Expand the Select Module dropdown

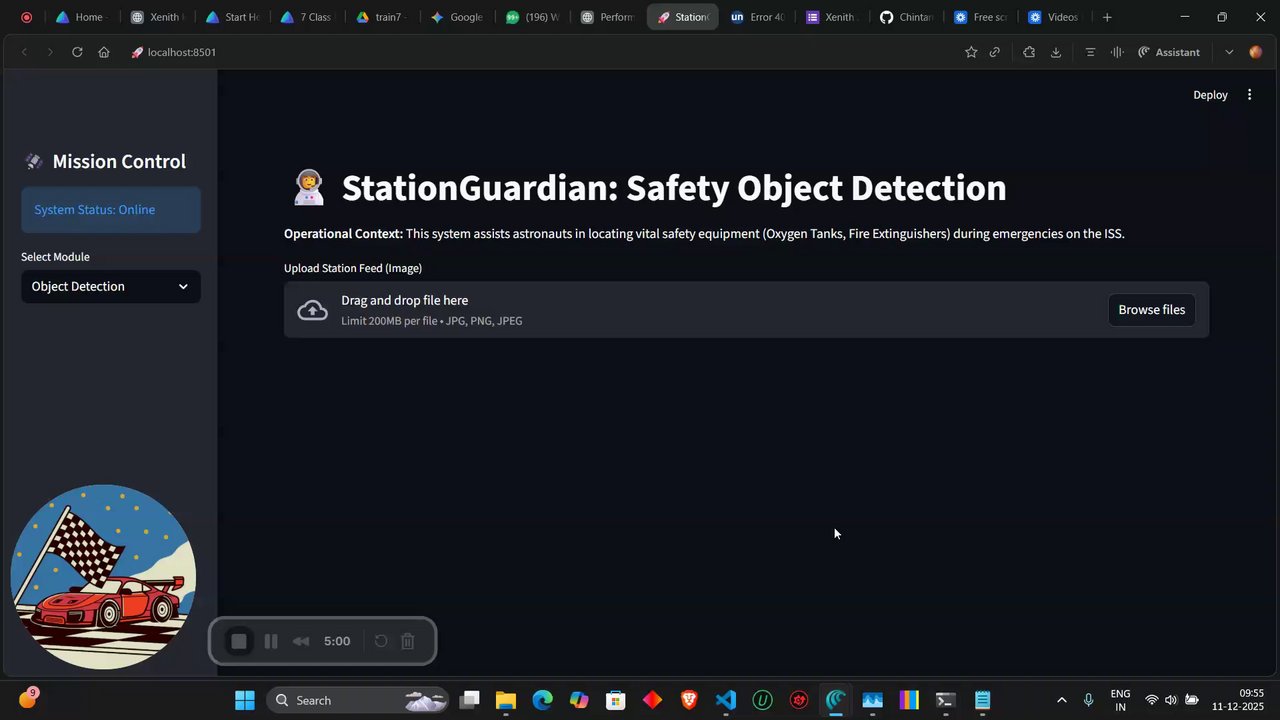pyautogui.click(x=111, y=286)
